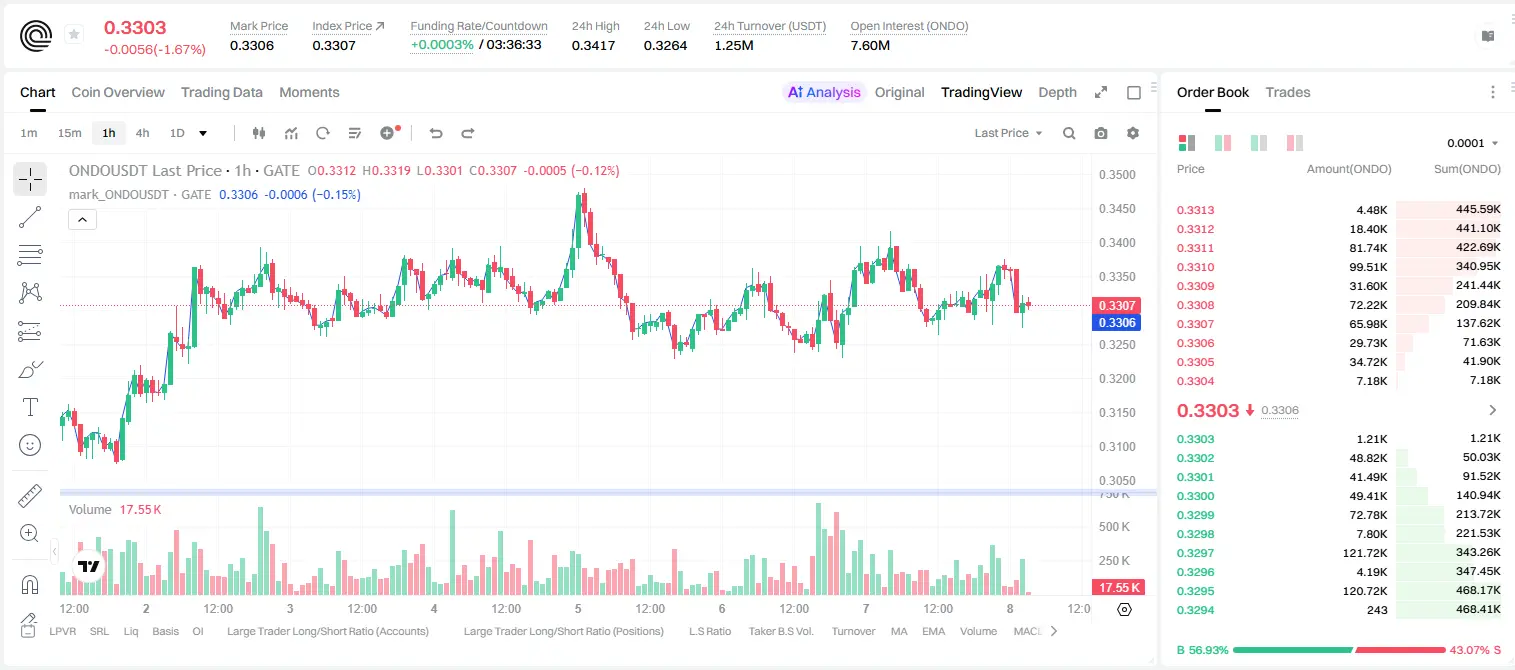Select the EMA indicator
Screen dimensions: 1515x670
933,631
